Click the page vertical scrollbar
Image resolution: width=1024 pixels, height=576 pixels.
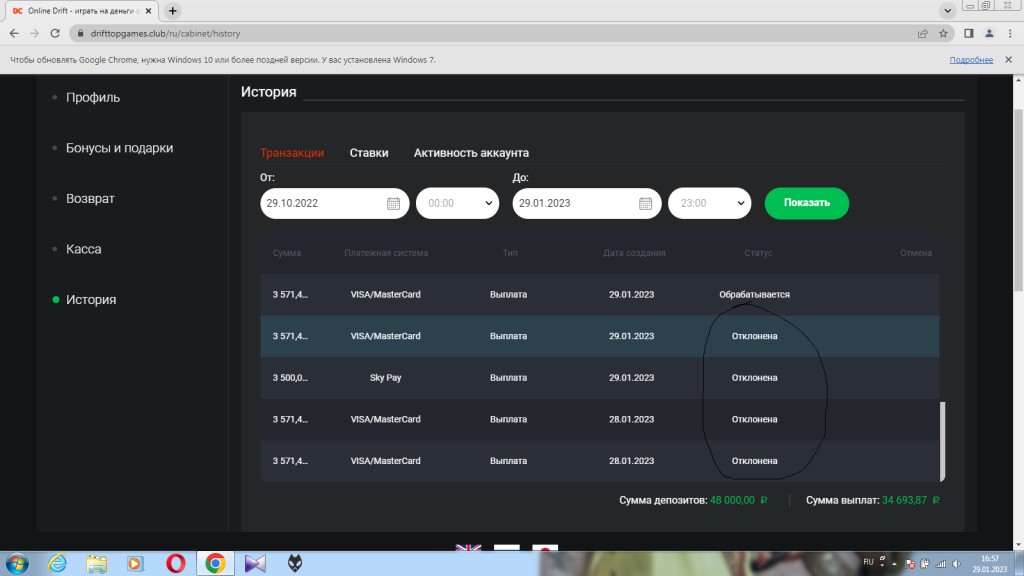[1018, 199]
